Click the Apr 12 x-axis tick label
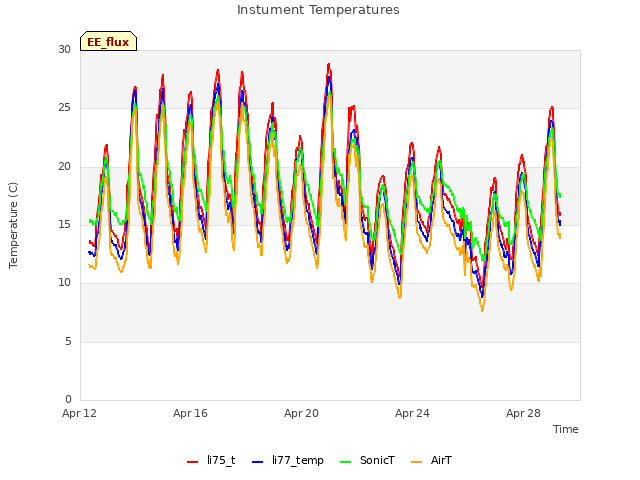This screenshot has width=640, height=480. (x=80, y=413)
